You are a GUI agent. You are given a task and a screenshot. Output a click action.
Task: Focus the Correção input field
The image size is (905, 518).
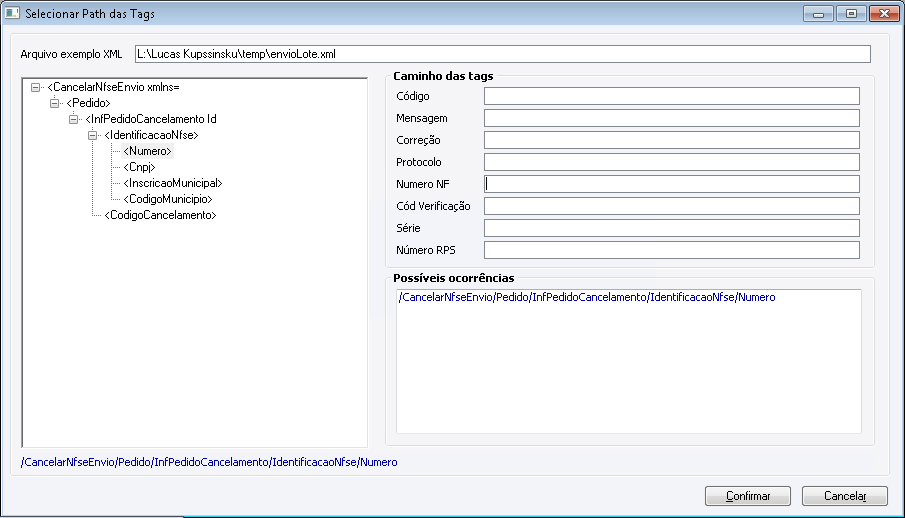pyautogui.click(x=672, y=140)
